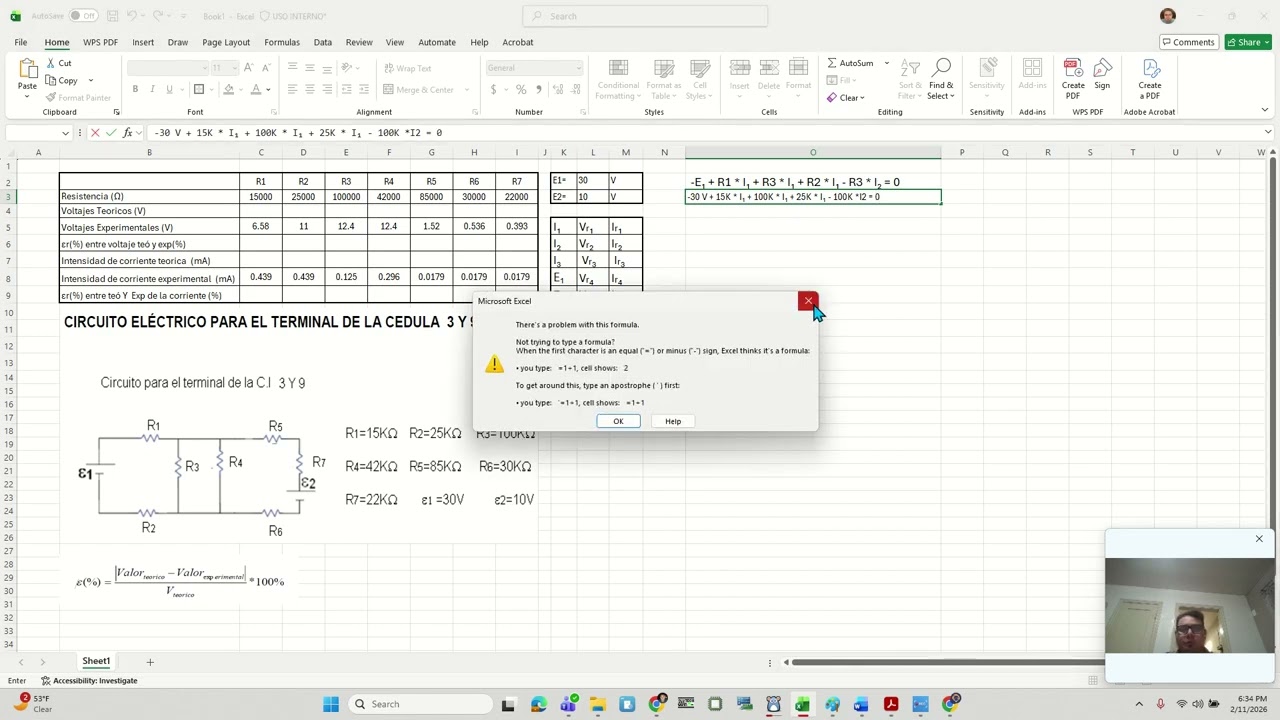Select the Sheet1 tab
This screenshot has width=1280, height=720.
tap(96, 661)
